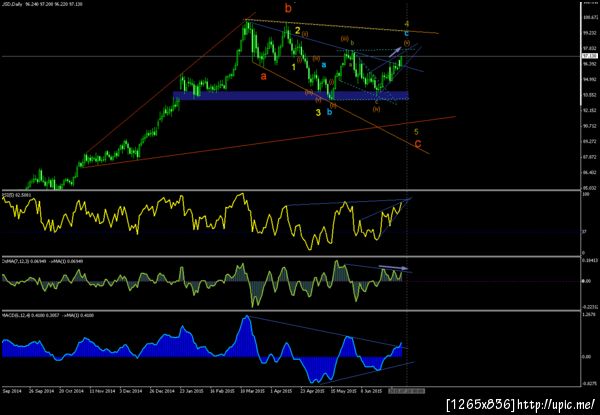Click the yellow '3' wave label
This screenshot has height=415, width=600.
(x=318, y=112)
